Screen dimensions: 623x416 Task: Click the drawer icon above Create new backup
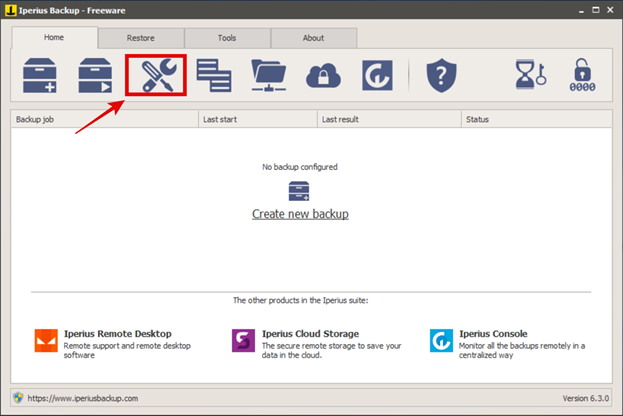point(299,192)
